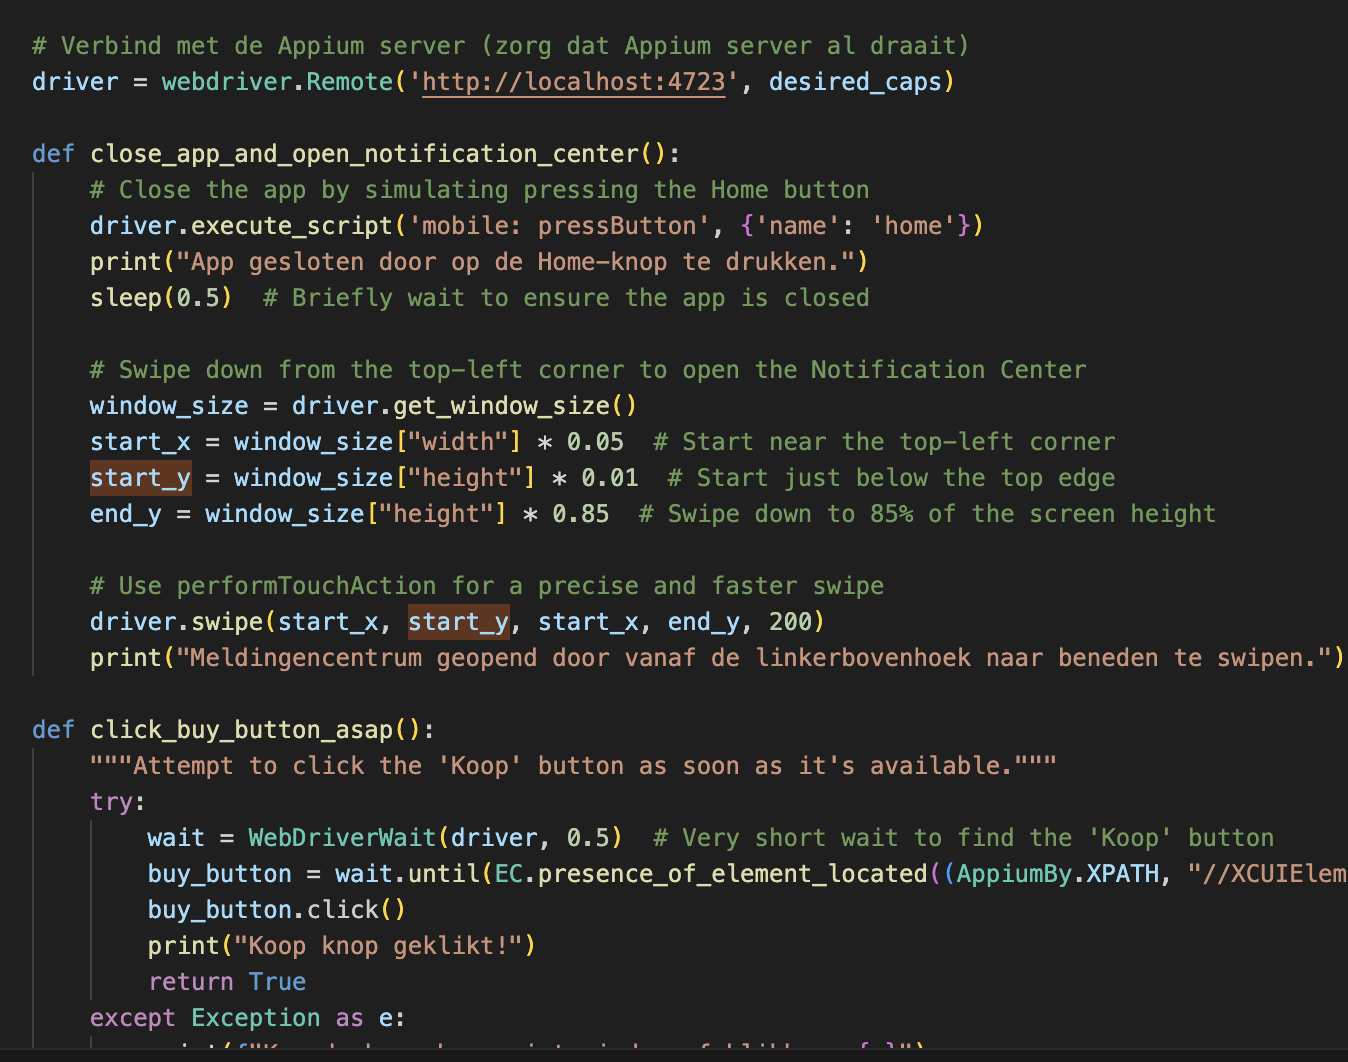Screen dimensions: 1348x1062
Task: Click the except Exception as e line
Action: pos(246,1017)
